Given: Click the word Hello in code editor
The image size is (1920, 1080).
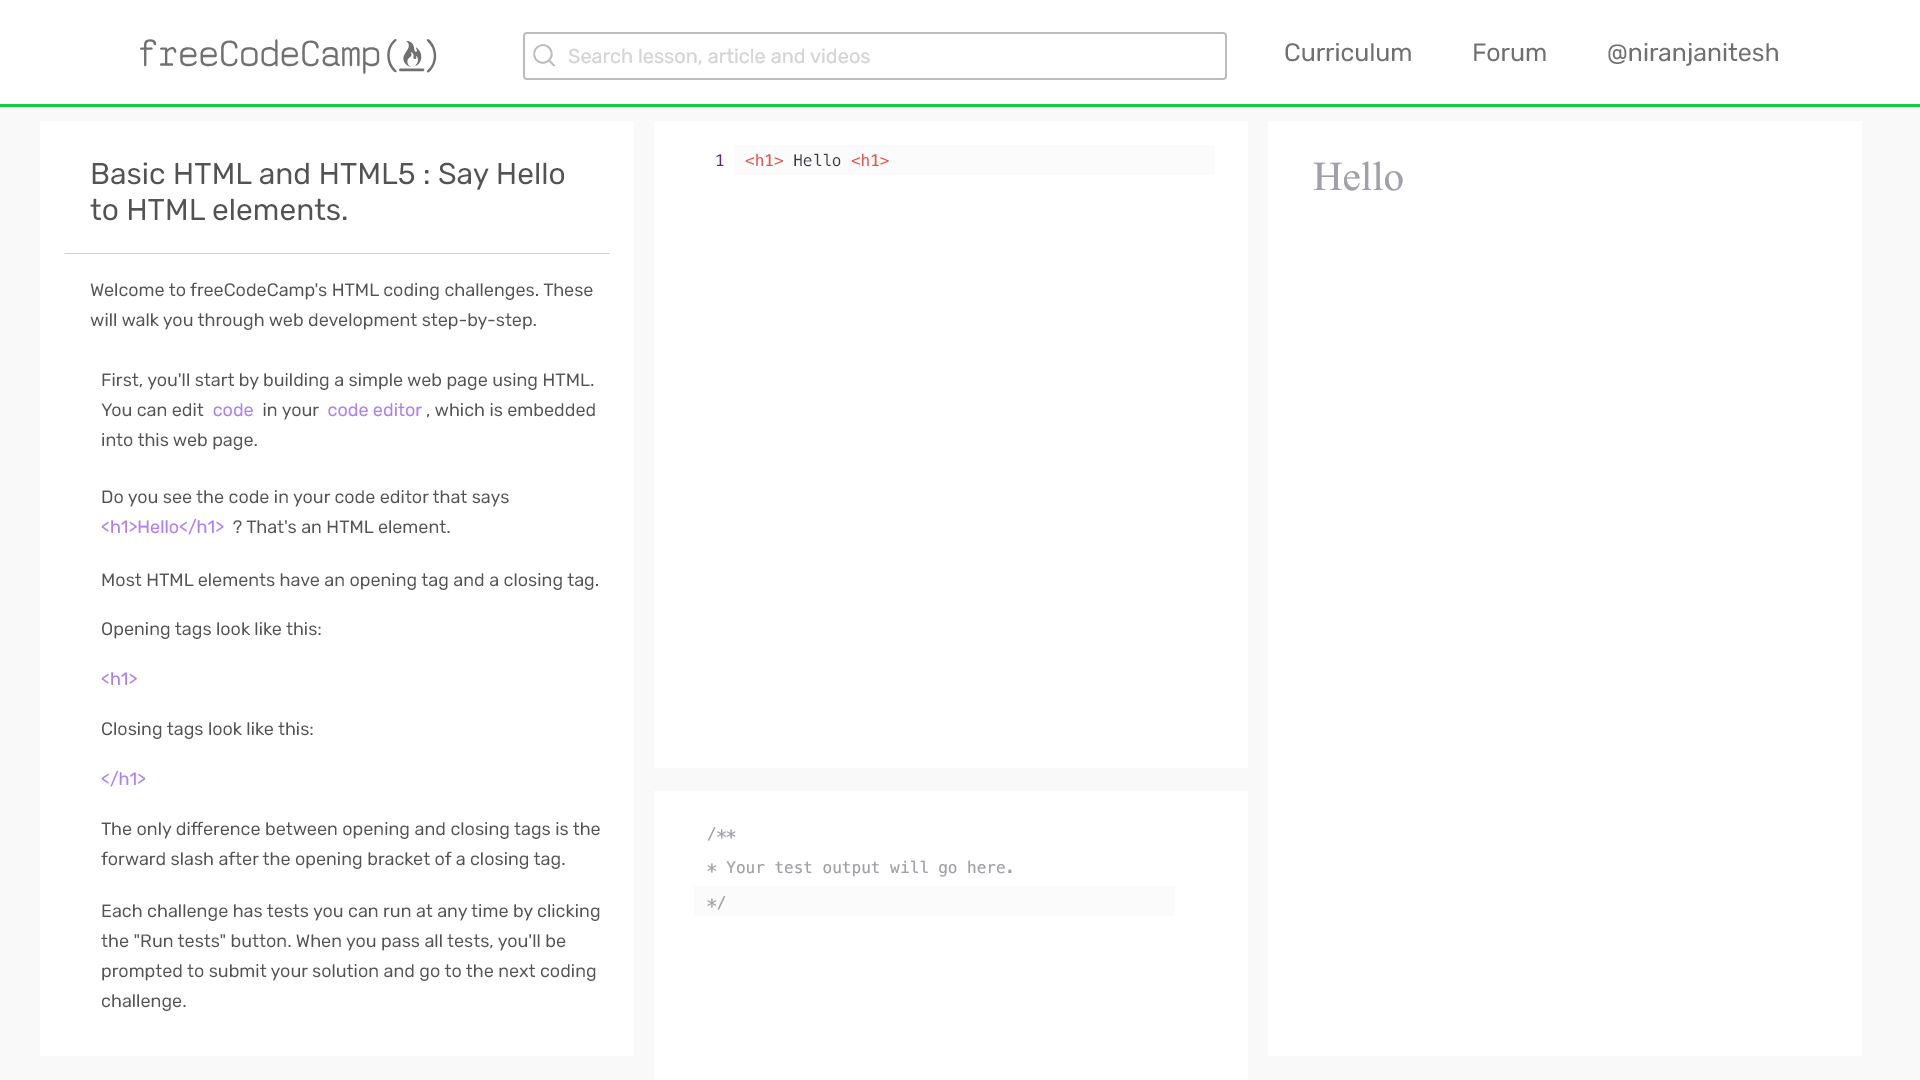Looking at the screenshot, I should click(x=816, y=161).
